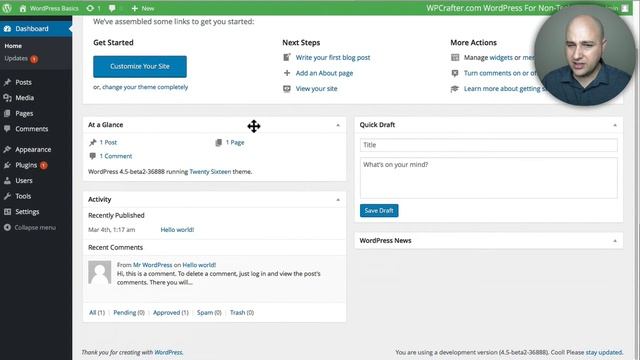Open Learn more about getting started link

pos(504,89)
